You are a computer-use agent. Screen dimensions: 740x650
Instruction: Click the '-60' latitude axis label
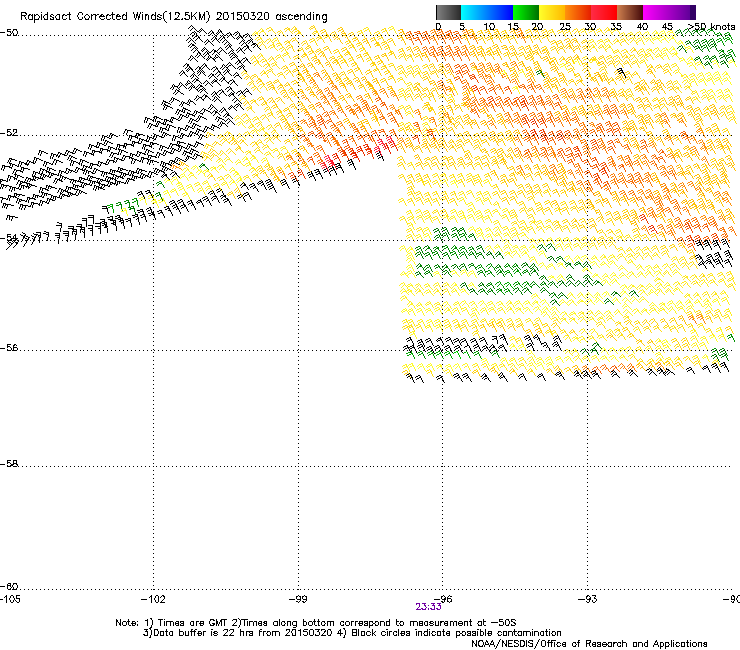[x=9, y=587]
